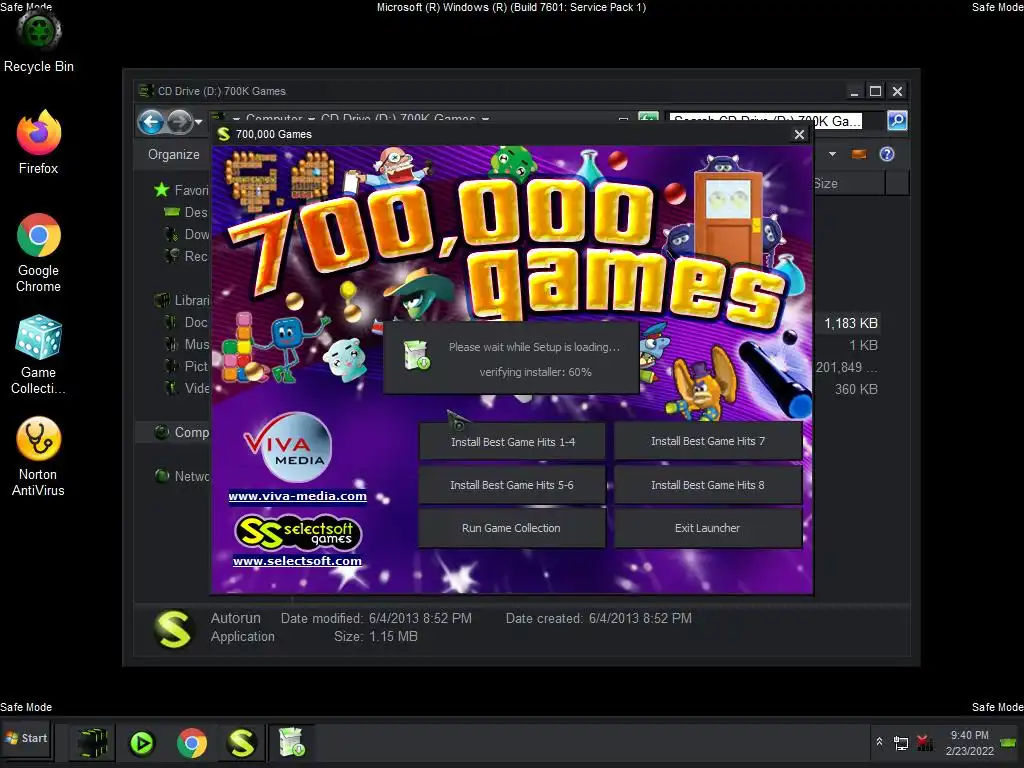Click the Explorer Forward arrow button
This screenshot has width=1024, height=768.
(x=179, y=122)
